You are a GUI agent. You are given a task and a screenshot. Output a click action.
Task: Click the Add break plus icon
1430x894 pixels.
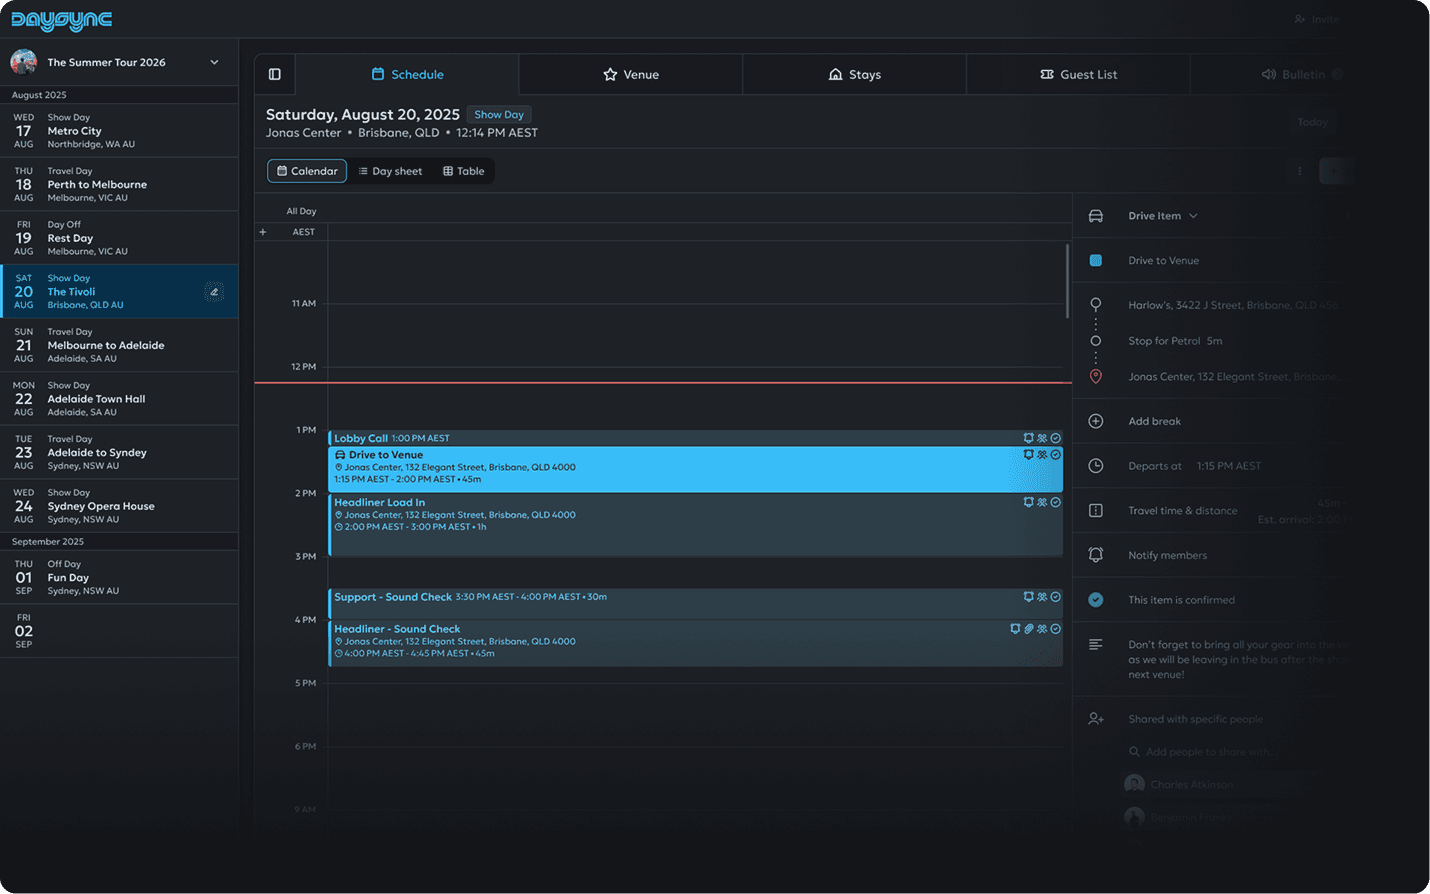point(1096,420)
